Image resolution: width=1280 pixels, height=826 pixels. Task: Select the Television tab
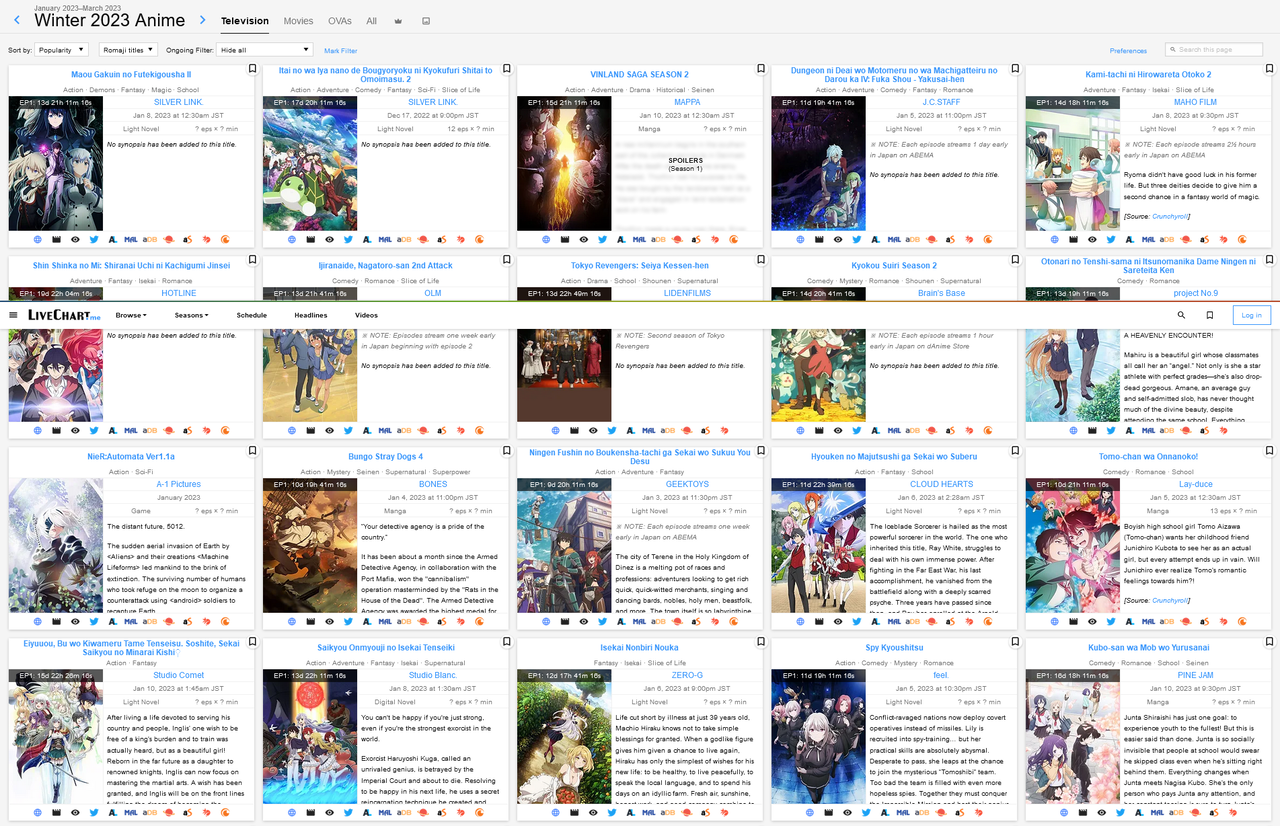click(x=245, y=21)
